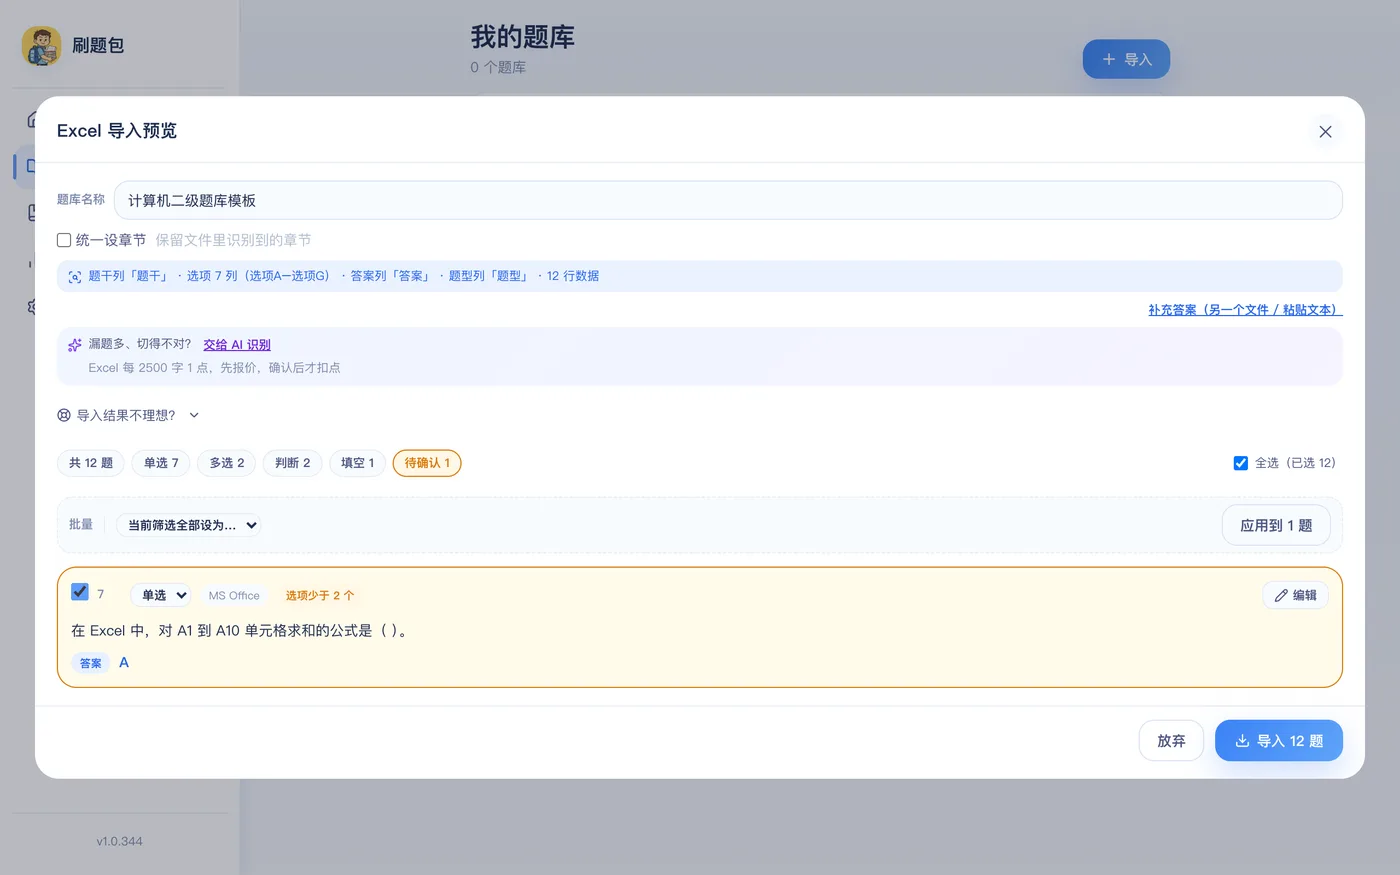Click the pencil 编辑 button on question 7

point(1295,595)
